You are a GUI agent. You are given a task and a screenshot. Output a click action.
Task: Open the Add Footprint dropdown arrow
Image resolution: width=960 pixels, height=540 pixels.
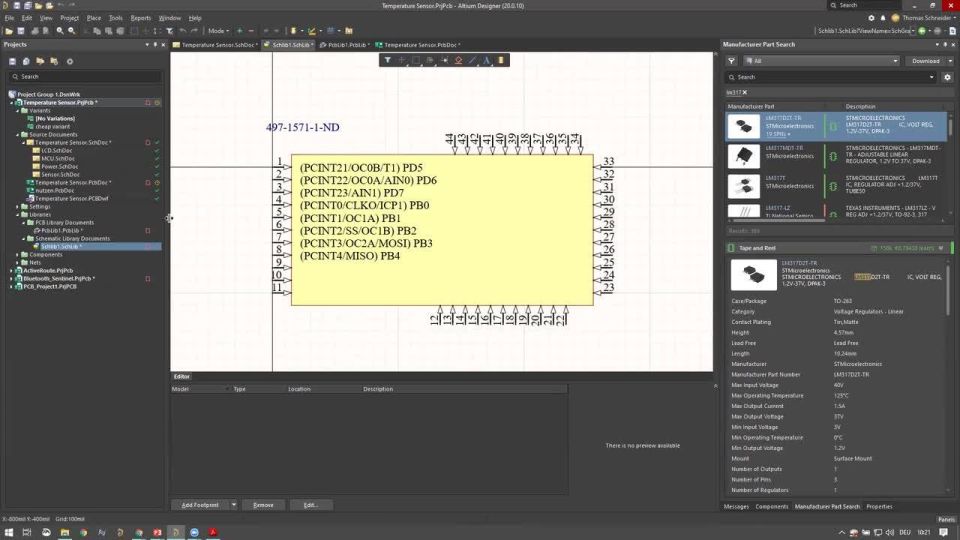tap(234, 505)
